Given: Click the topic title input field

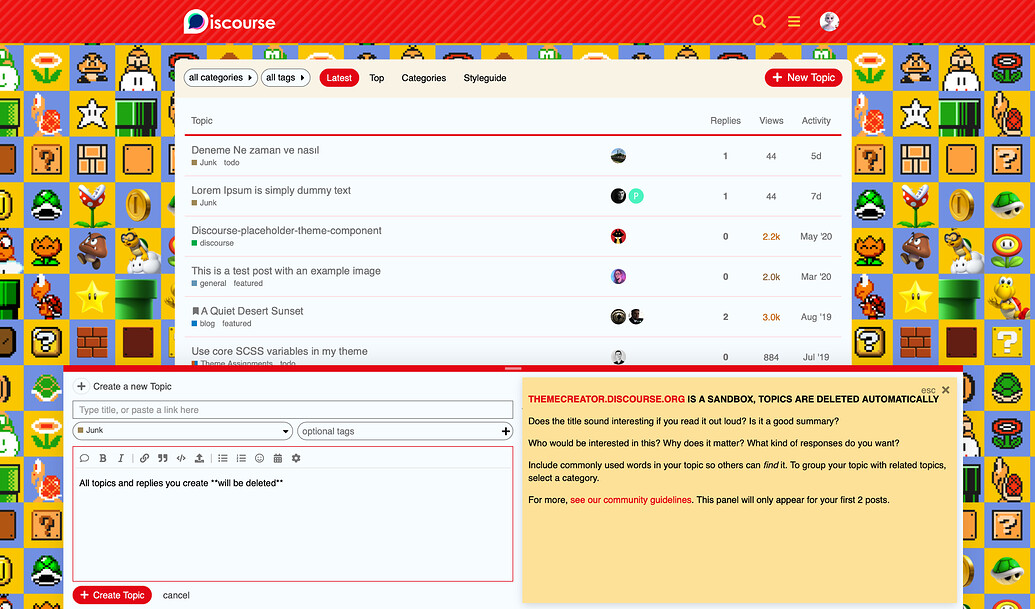Looking at the screenshot, I should coord(292,410).
